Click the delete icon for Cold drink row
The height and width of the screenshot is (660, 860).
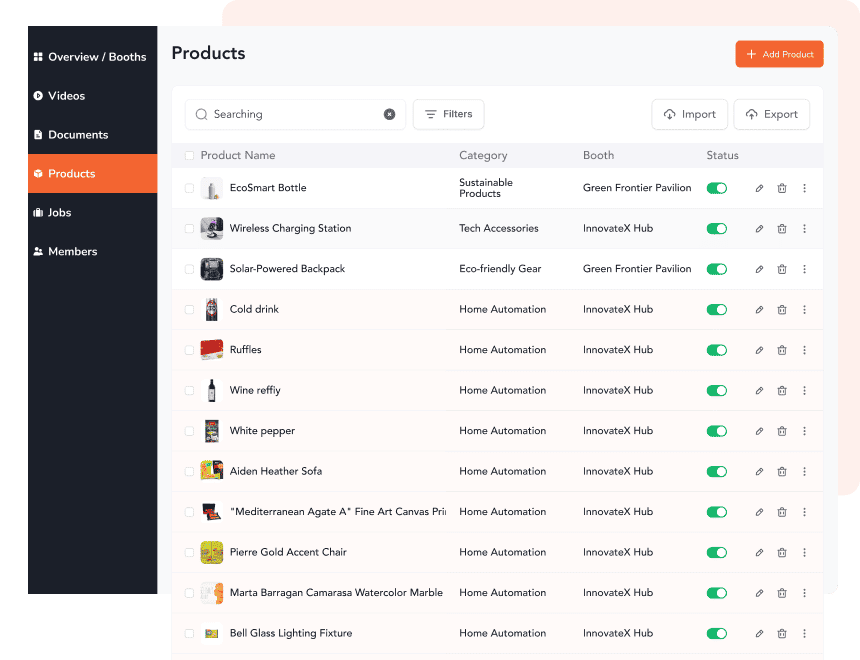(782, 310)
